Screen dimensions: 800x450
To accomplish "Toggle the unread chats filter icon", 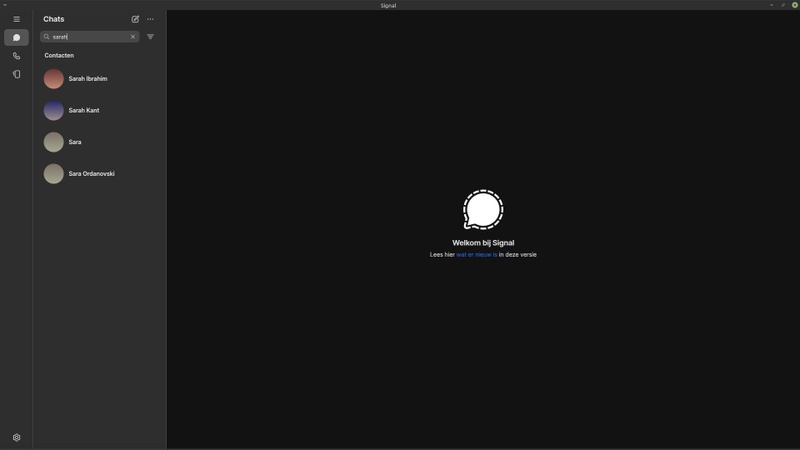I will (x=151, y=37).
